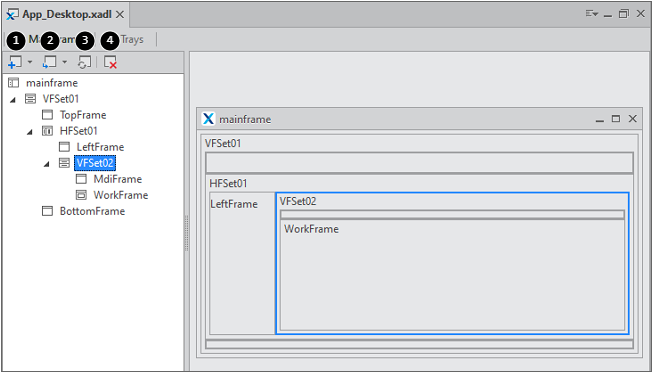Click the add frame icon with plus
Screen dimensions: 652x372
point(15,62)
